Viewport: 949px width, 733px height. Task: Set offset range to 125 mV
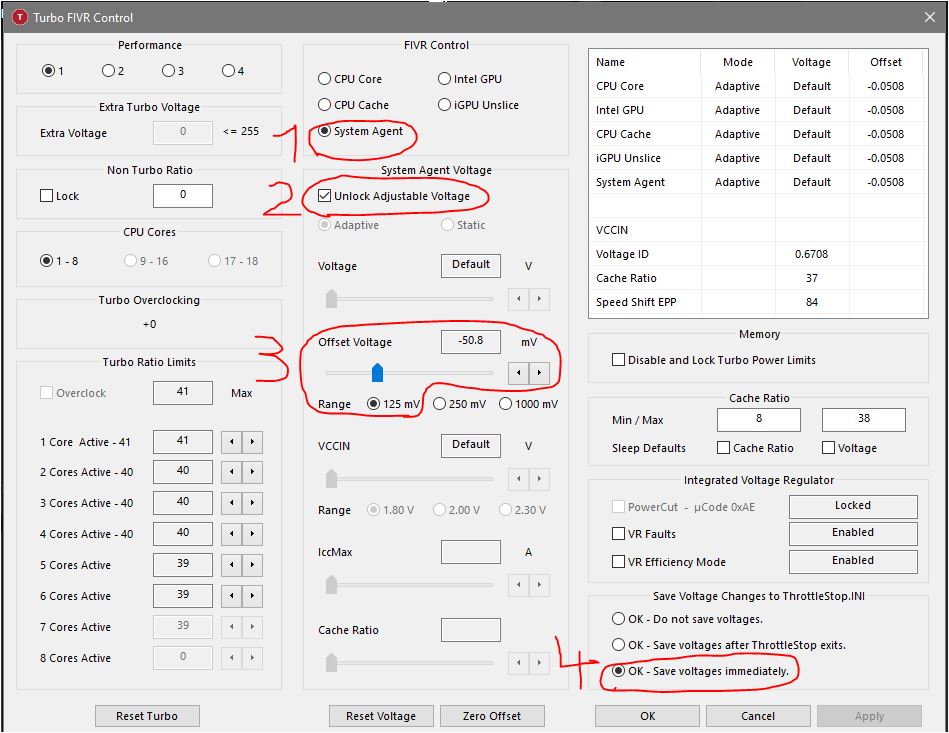[393, 404]
